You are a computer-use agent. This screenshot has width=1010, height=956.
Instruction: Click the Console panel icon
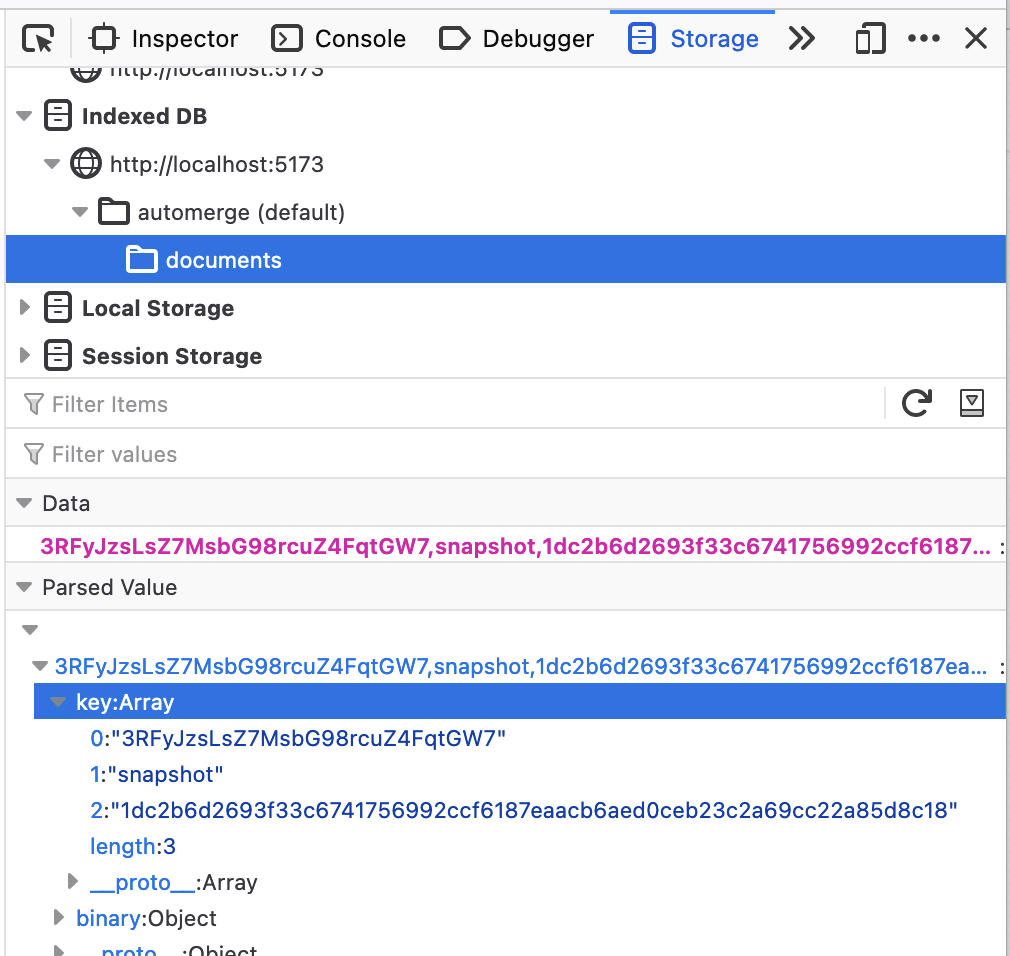[285, 38]
